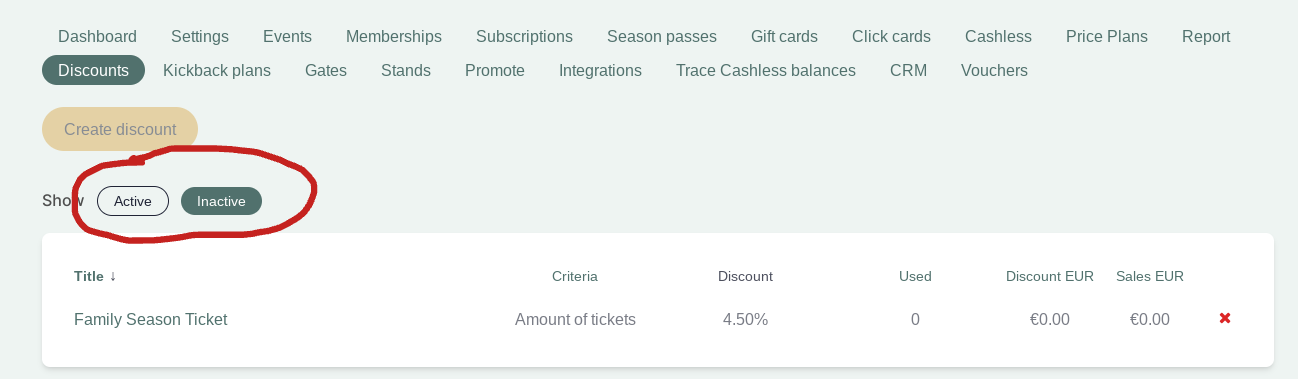1298x379 pixels.
Task: Go to the Dashboard tab
Action: pos(97,37)
